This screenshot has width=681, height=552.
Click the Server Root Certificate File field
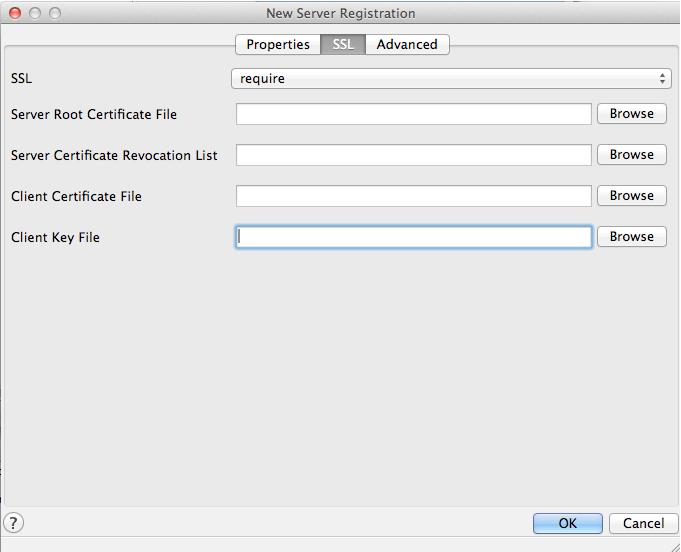pos(414,114)
